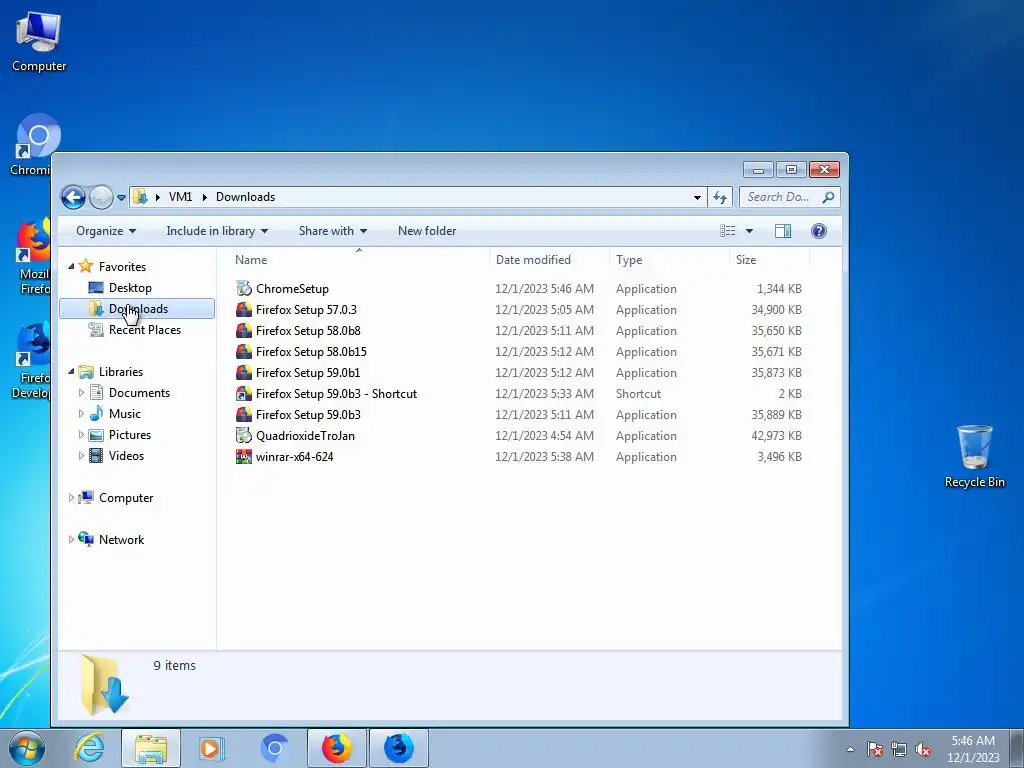The image size is (1024, 768).
Task: Open the Computer desktop icon
Action: 39,42
